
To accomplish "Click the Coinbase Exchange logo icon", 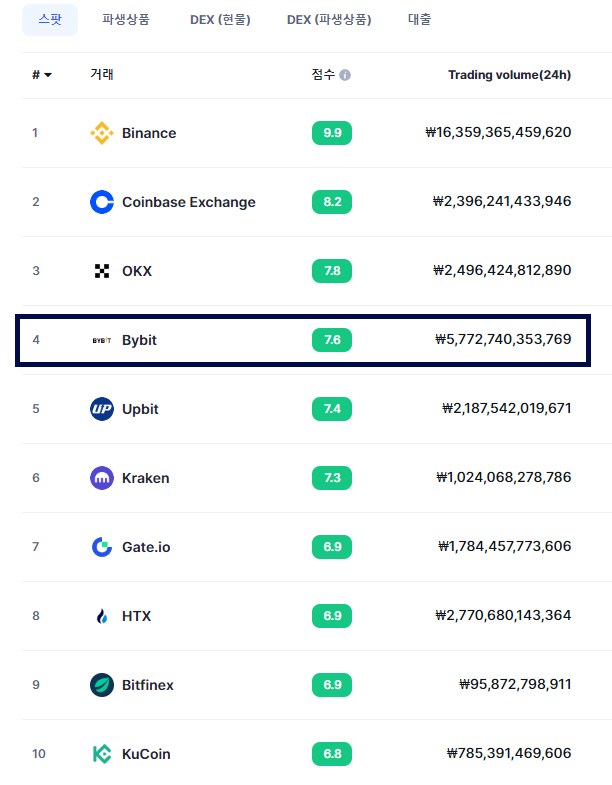I will 102,202.
